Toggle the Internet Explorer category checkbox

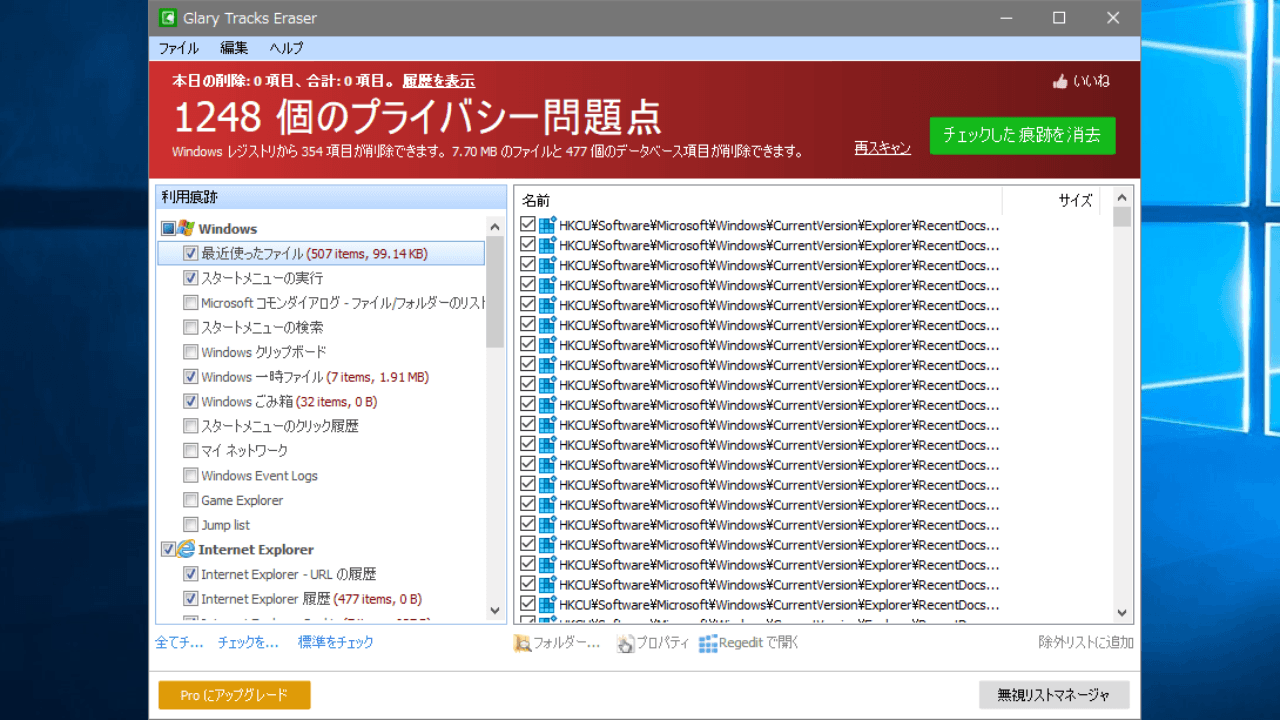(168, 549)
